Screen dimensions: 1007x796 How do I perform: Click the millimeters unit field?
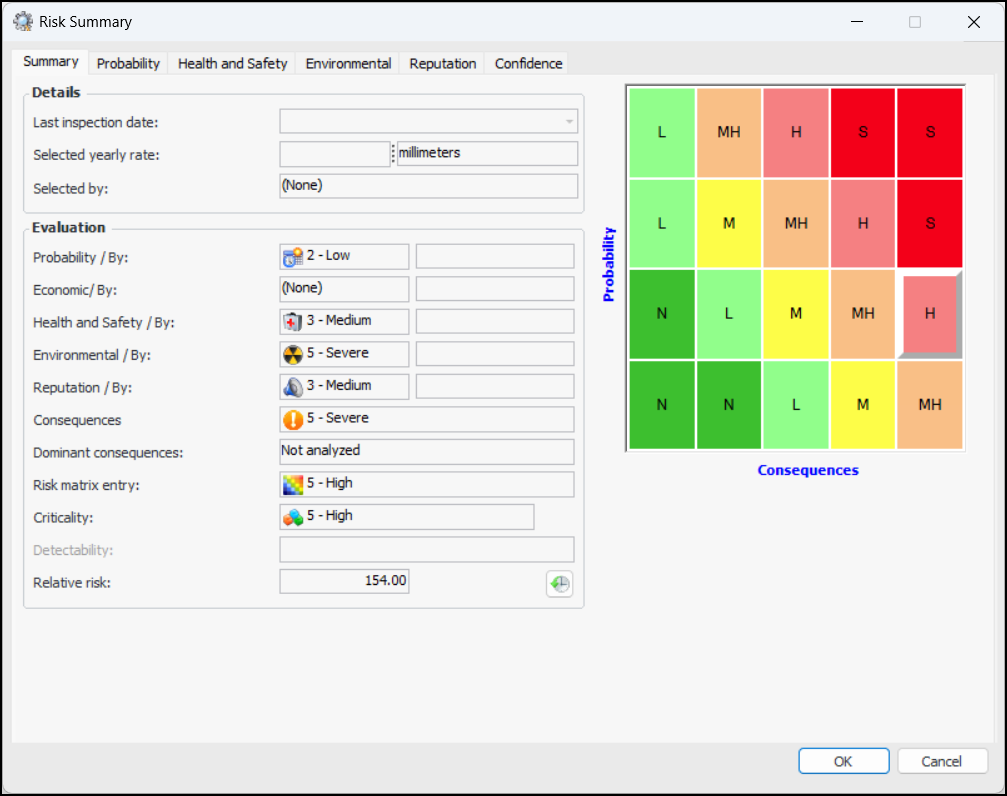487,154
